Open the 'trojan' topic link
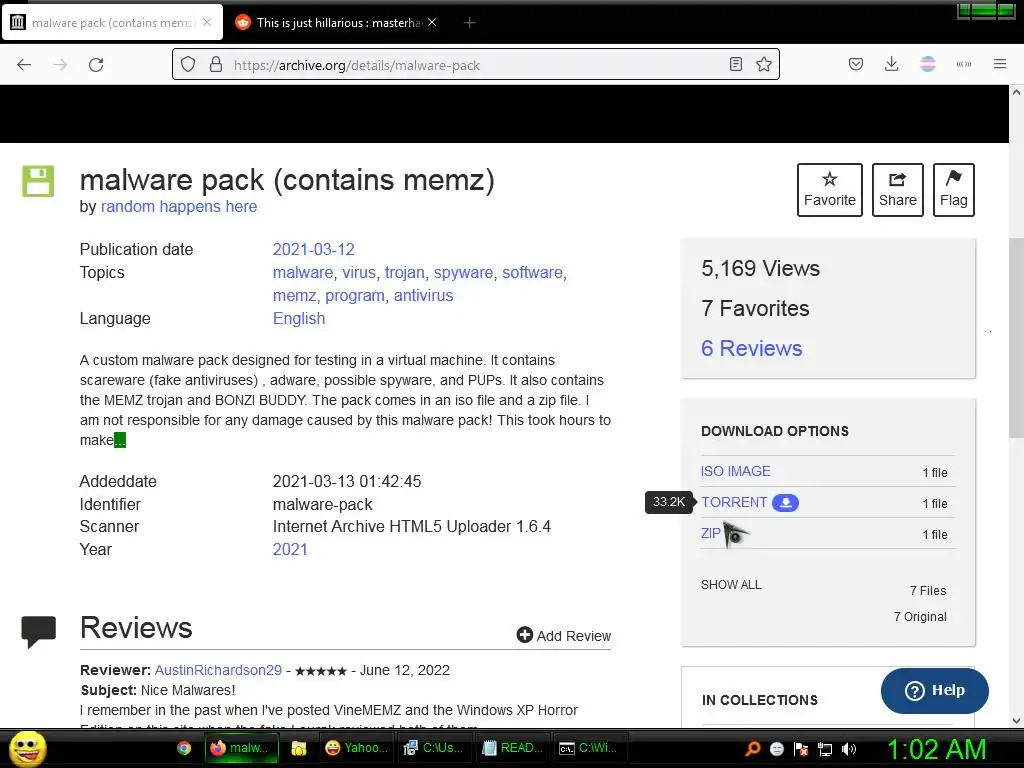 click(x=404, y=272)
